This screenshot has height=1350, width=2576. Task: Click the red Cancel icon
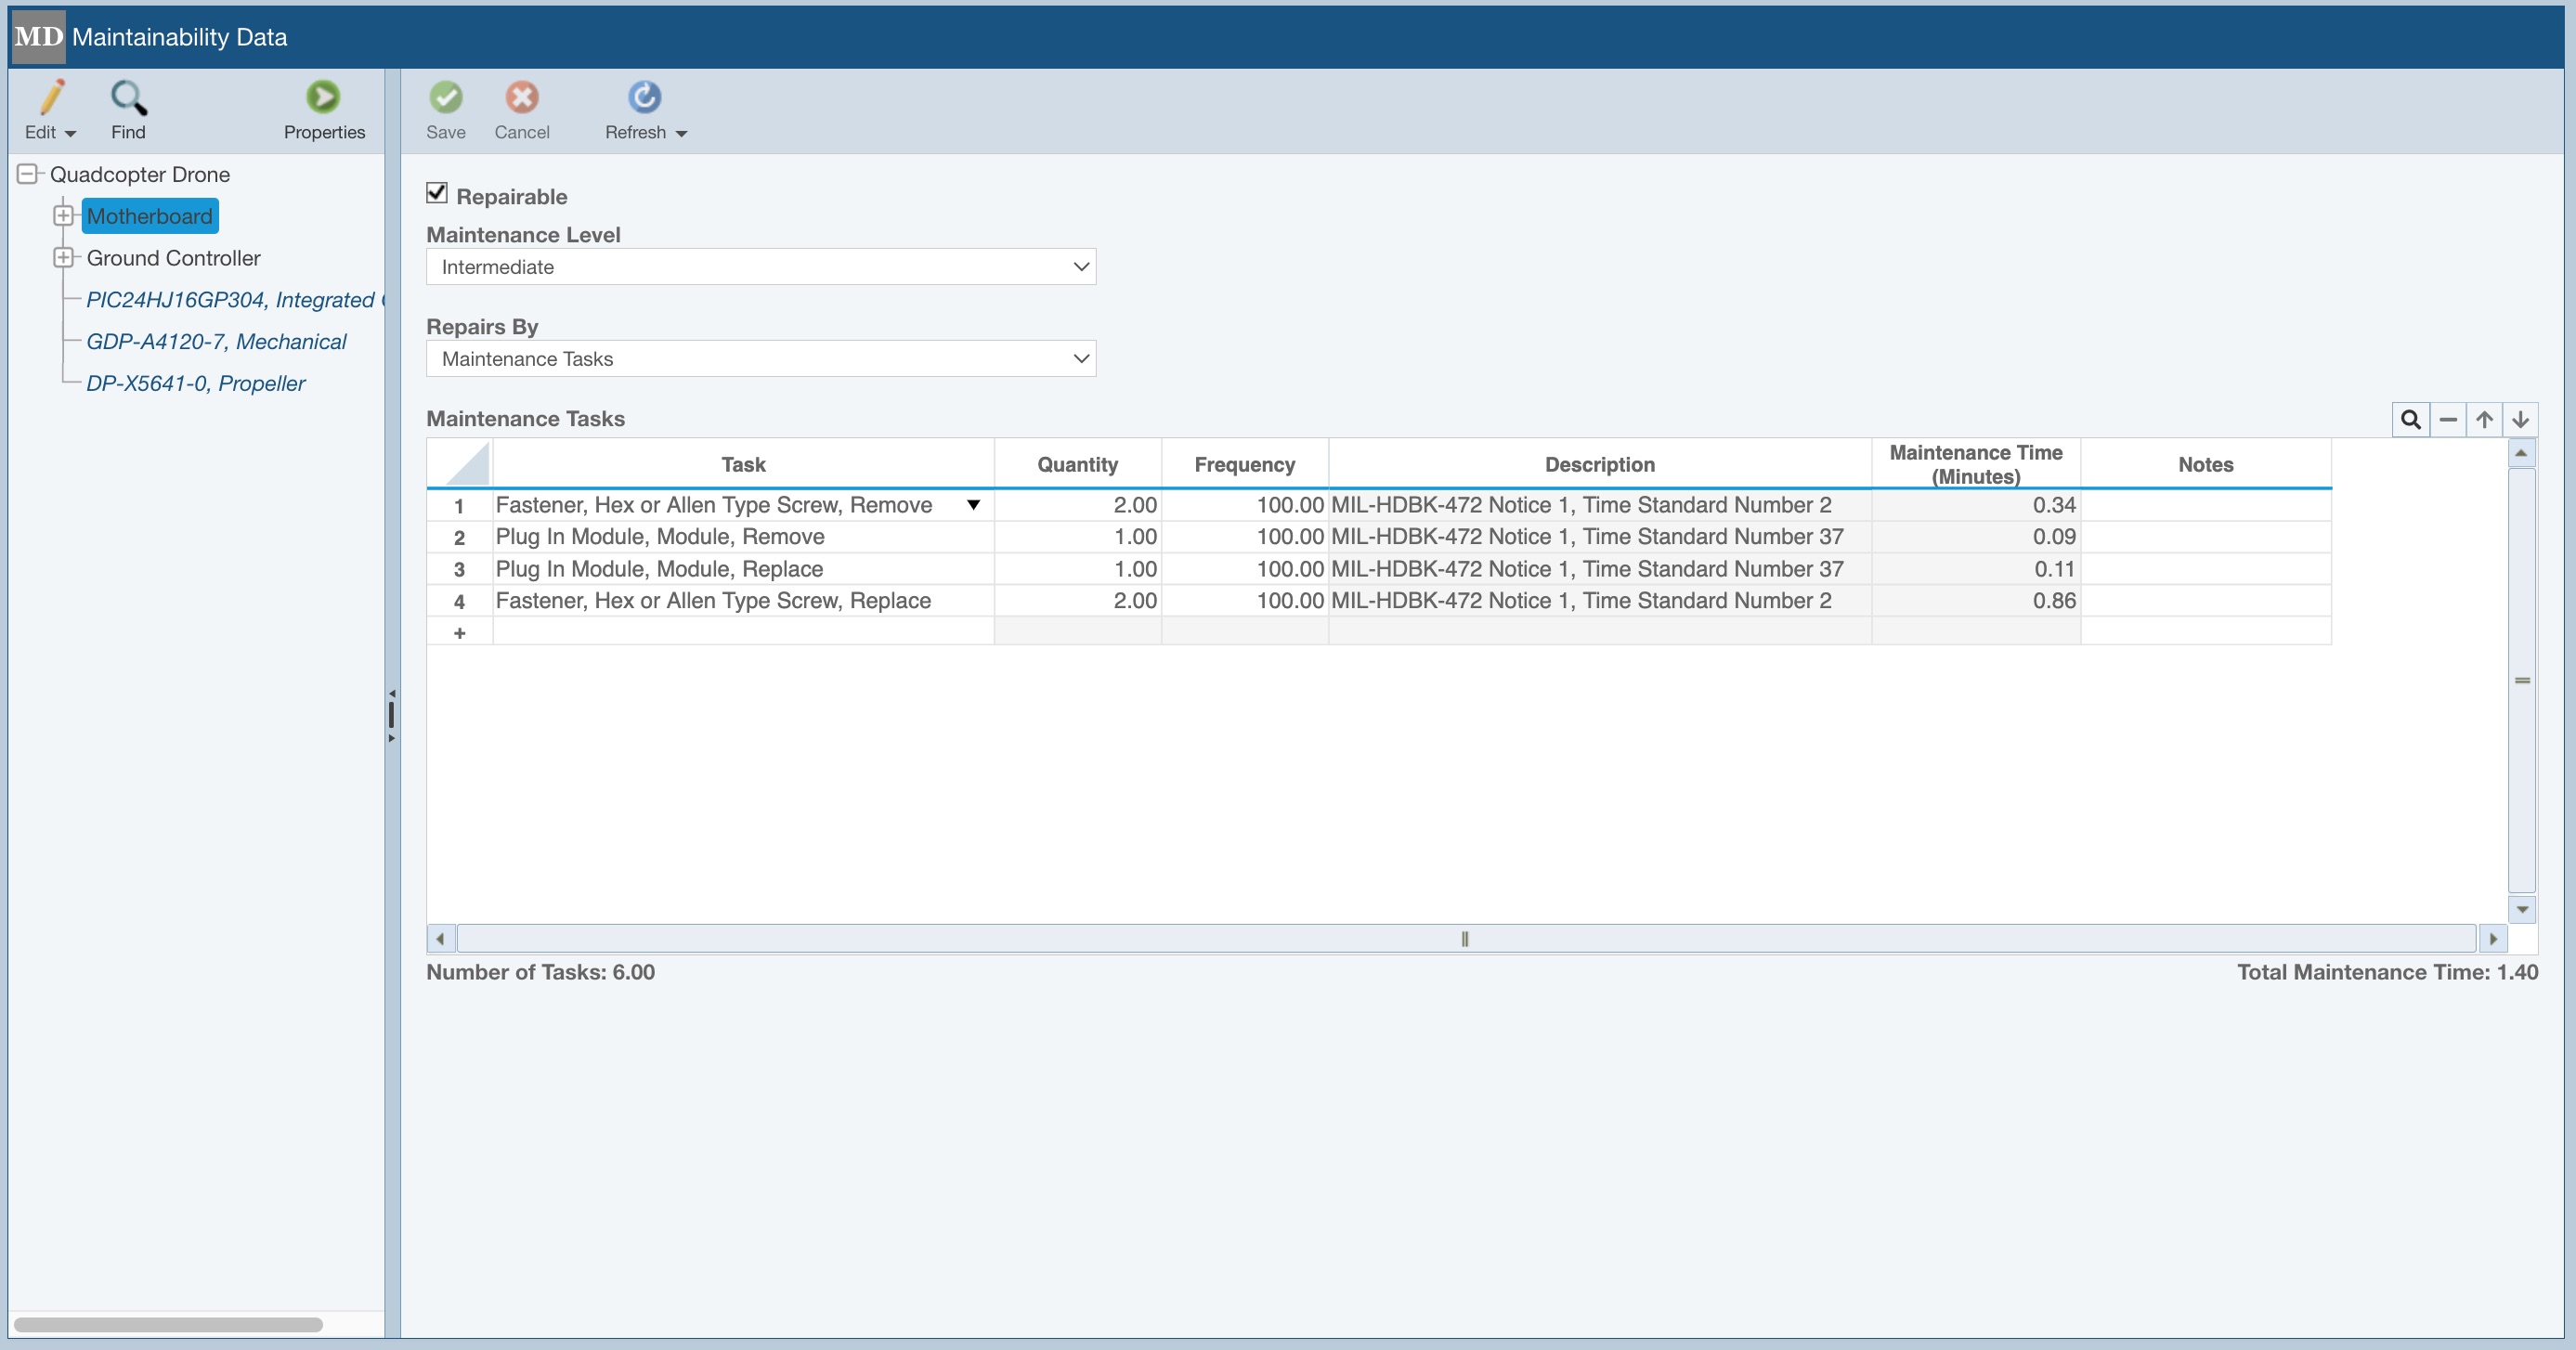(521, 97)
